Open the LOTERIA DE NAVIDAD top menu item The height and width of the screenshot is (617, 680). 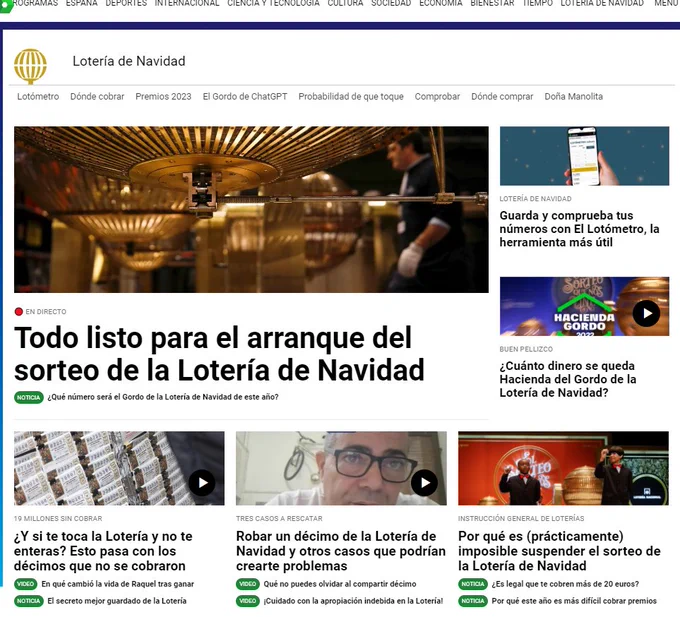602,4
